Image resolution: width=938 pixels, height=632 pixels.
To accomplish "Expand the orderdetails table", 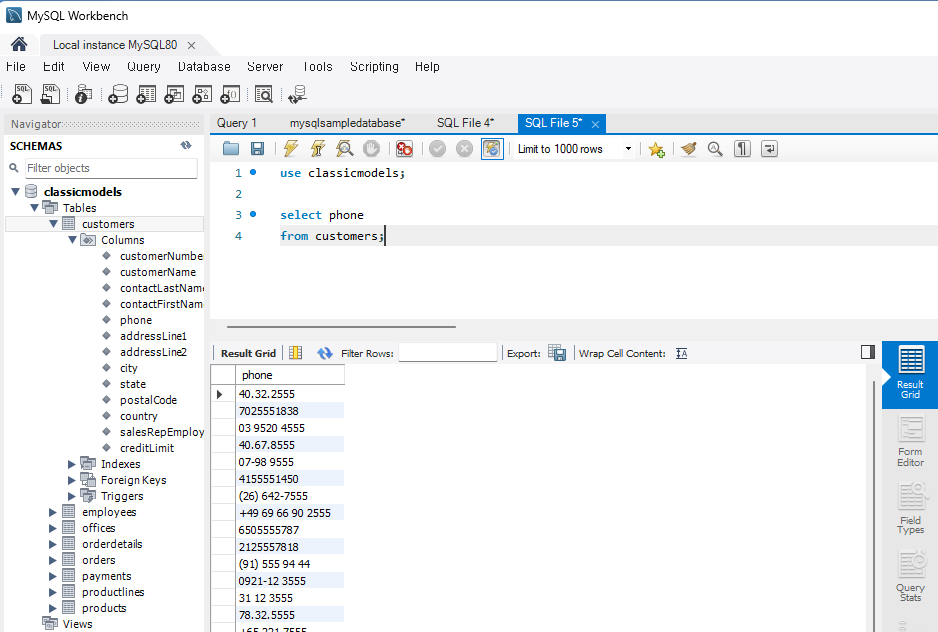I will 53,544.
